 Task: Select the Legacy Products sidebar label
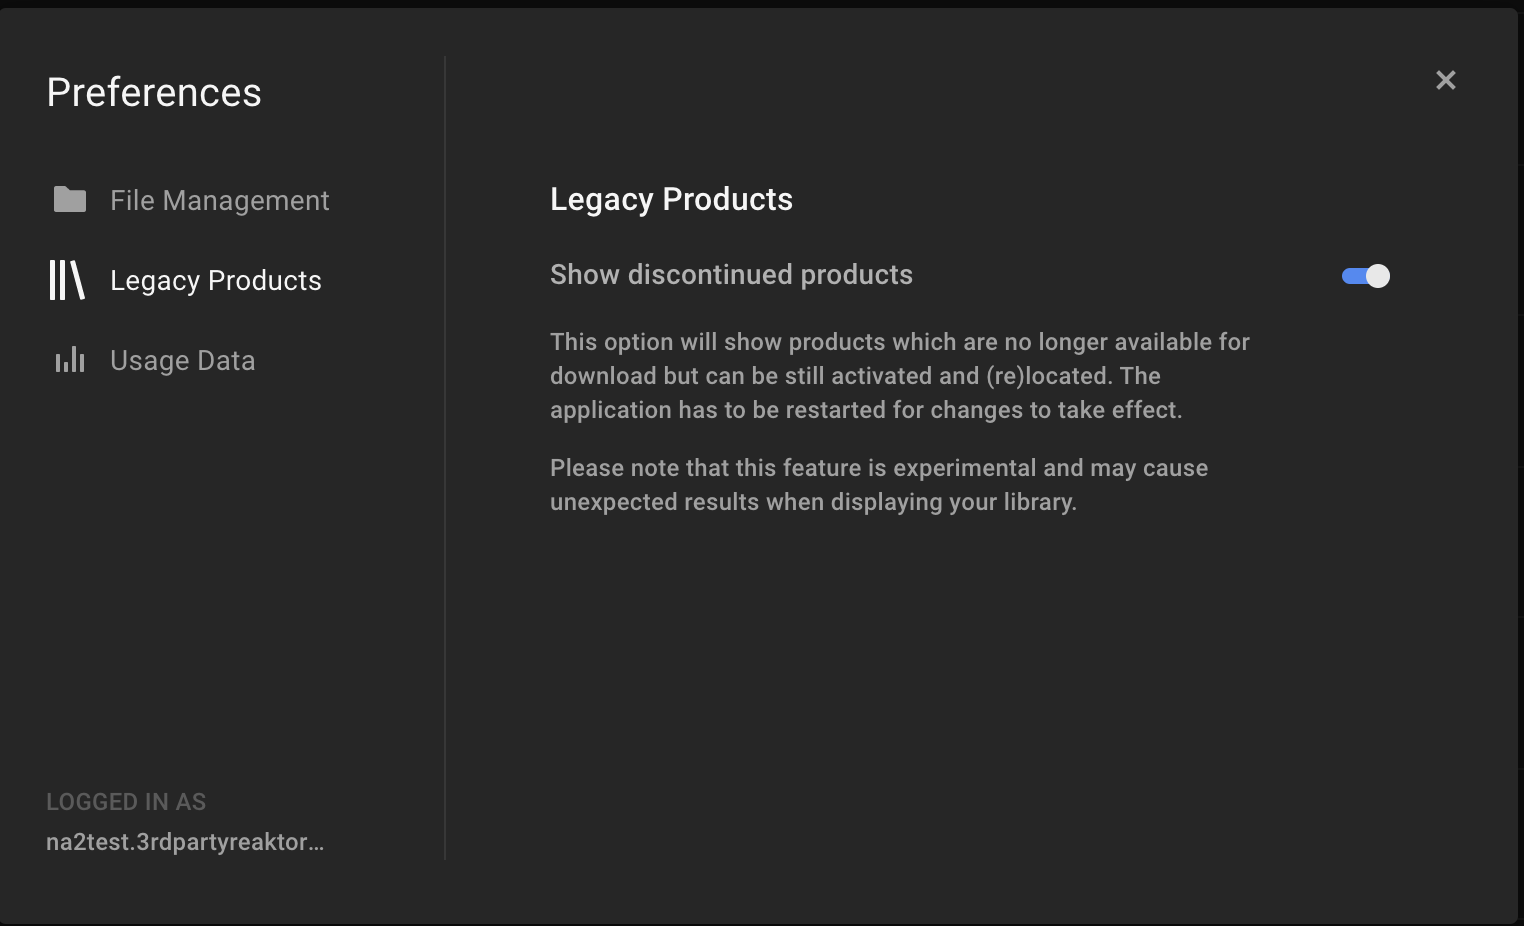[216, 280]
